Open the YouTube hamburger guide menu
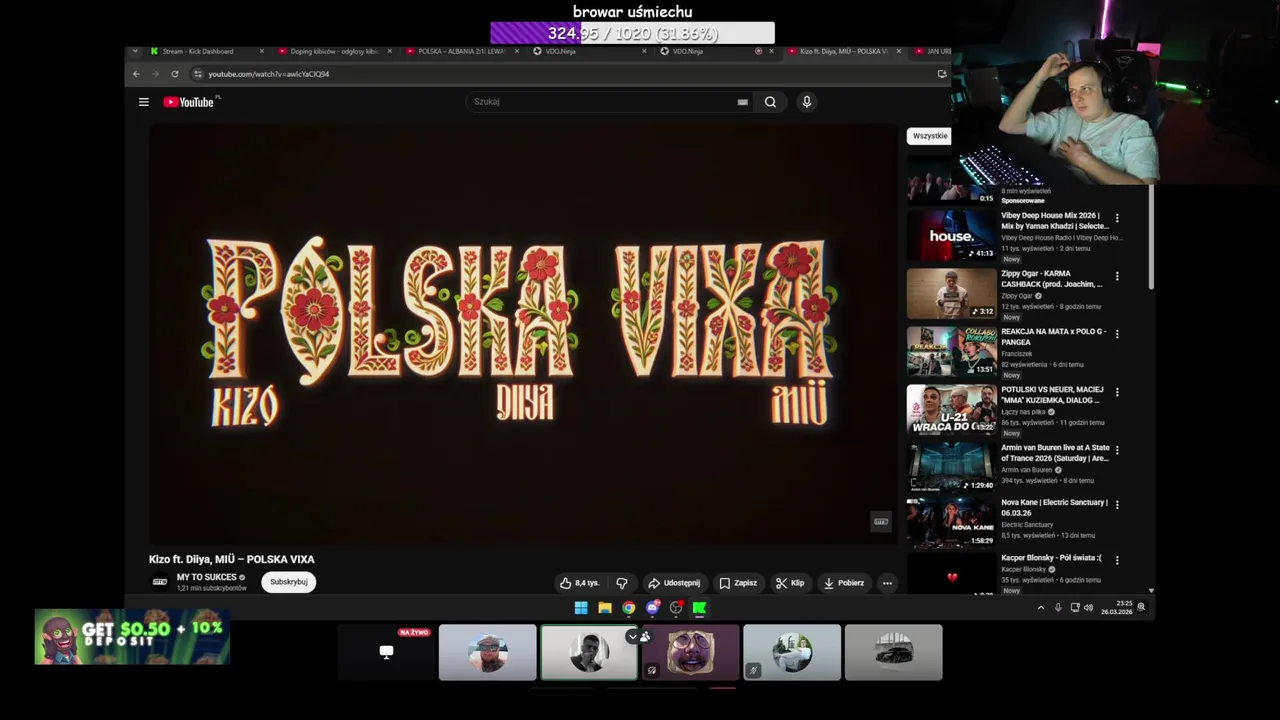Screen dimensions: 1280x720 point(144,102)
